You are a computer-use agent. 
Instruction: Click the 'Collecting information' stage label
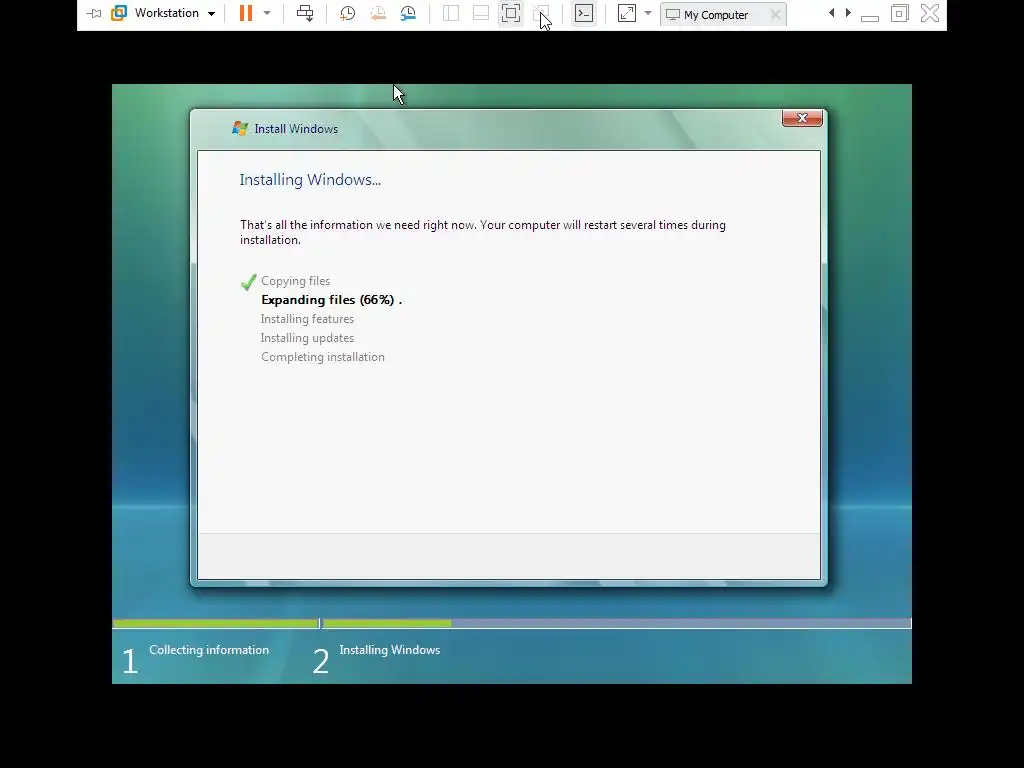(x=209, y=650)
